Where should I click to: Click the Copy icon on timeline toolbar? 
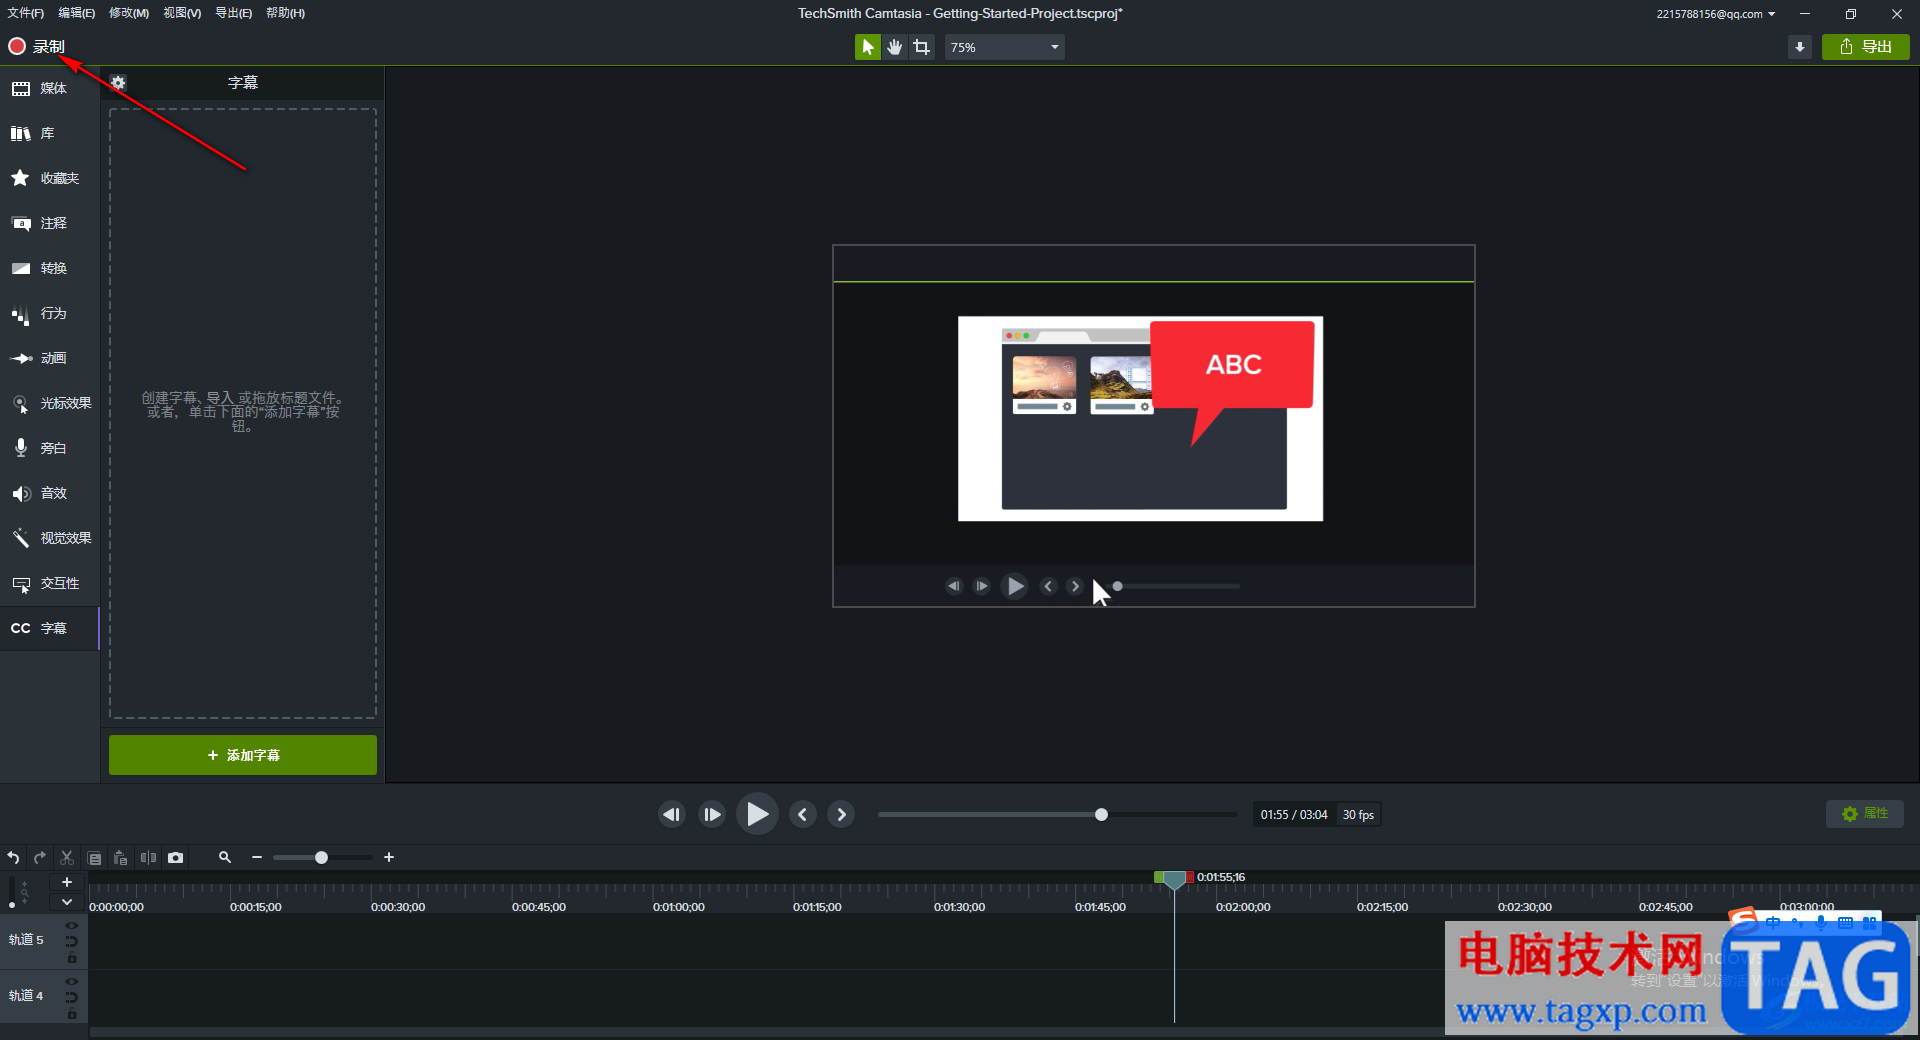(94, 858)
